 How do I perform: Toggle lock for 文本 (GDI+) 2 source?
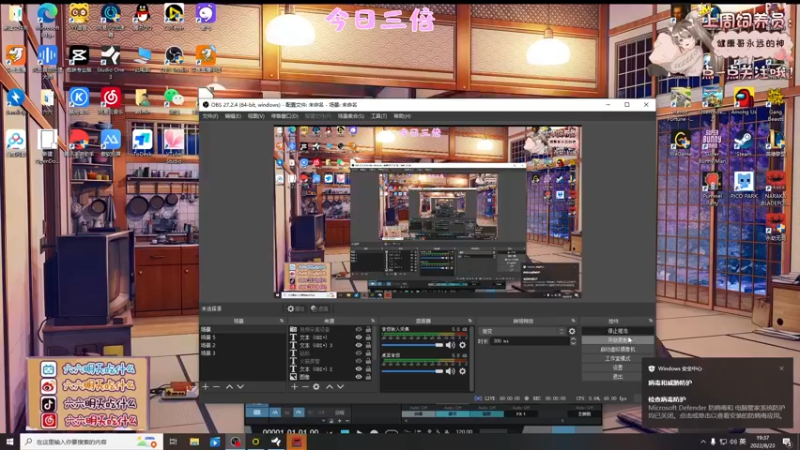tap(368, 368)
